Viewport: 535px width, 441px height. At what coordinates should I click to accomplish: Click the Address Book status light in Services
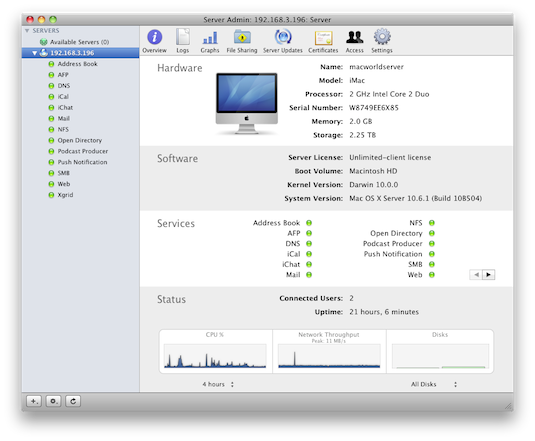[309, 223]
